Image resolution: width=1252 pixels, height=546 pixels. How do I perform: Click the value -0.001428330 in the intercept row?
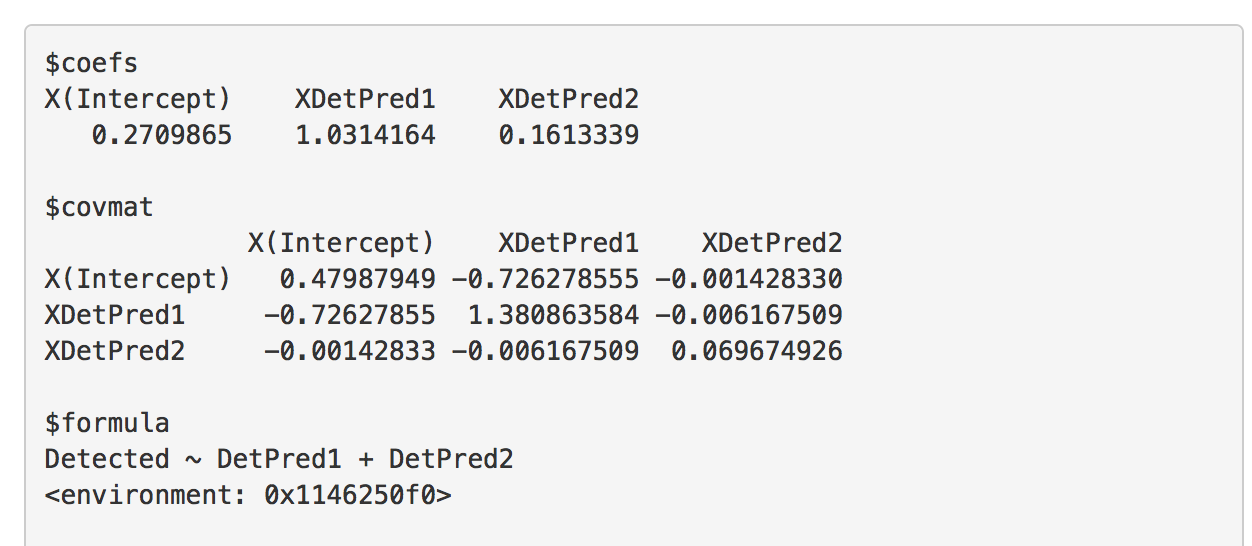[748, 279]
